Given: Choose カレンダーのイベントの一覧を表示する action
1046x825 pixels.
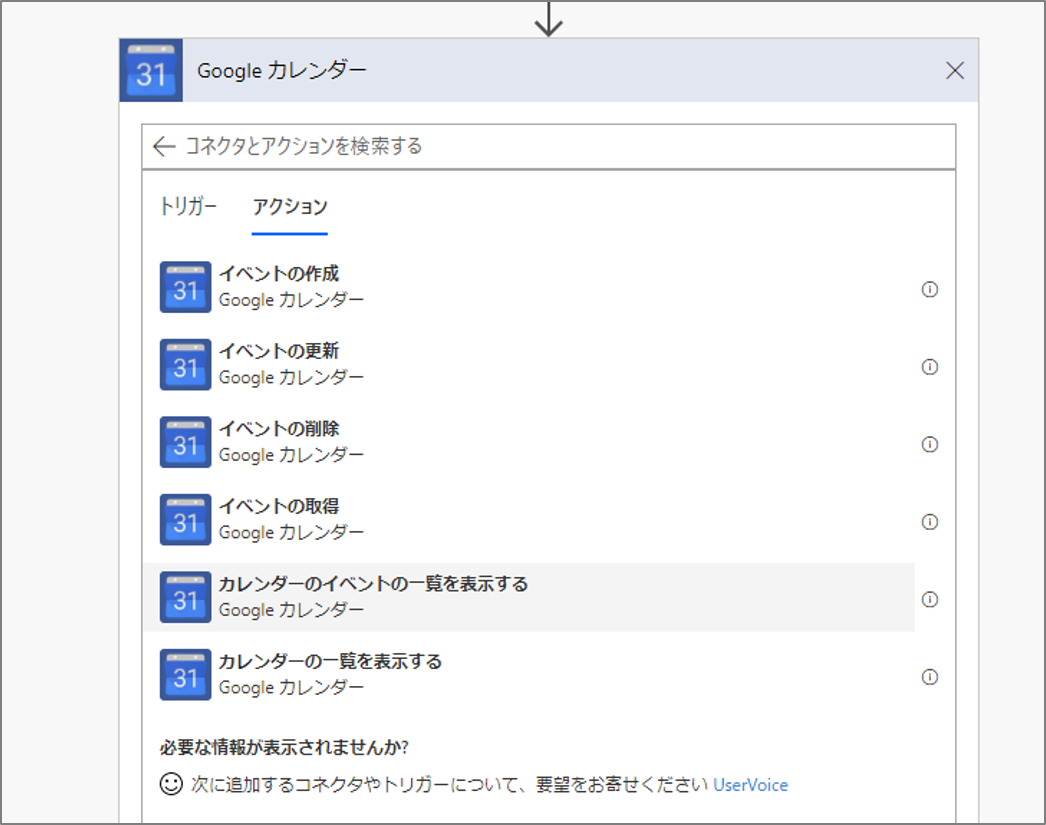Looking at the screenshot, I should [x=528, y=597].
